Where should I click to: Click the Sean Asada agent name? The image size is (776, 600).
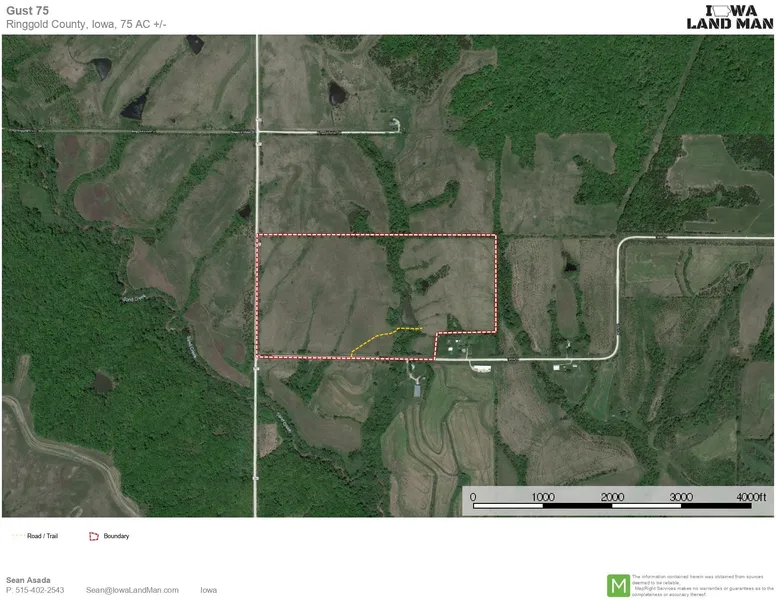(x=28, y=579)
